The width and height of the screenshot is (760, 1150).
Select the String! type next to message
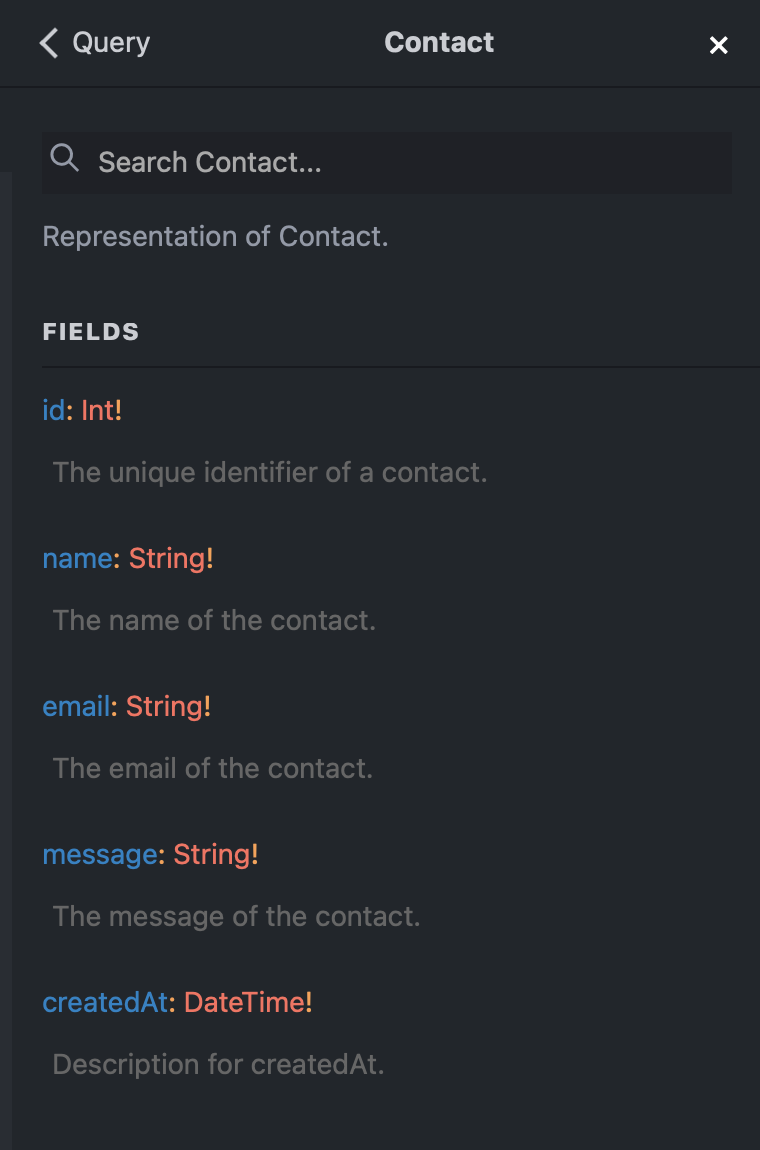(216, 854)
